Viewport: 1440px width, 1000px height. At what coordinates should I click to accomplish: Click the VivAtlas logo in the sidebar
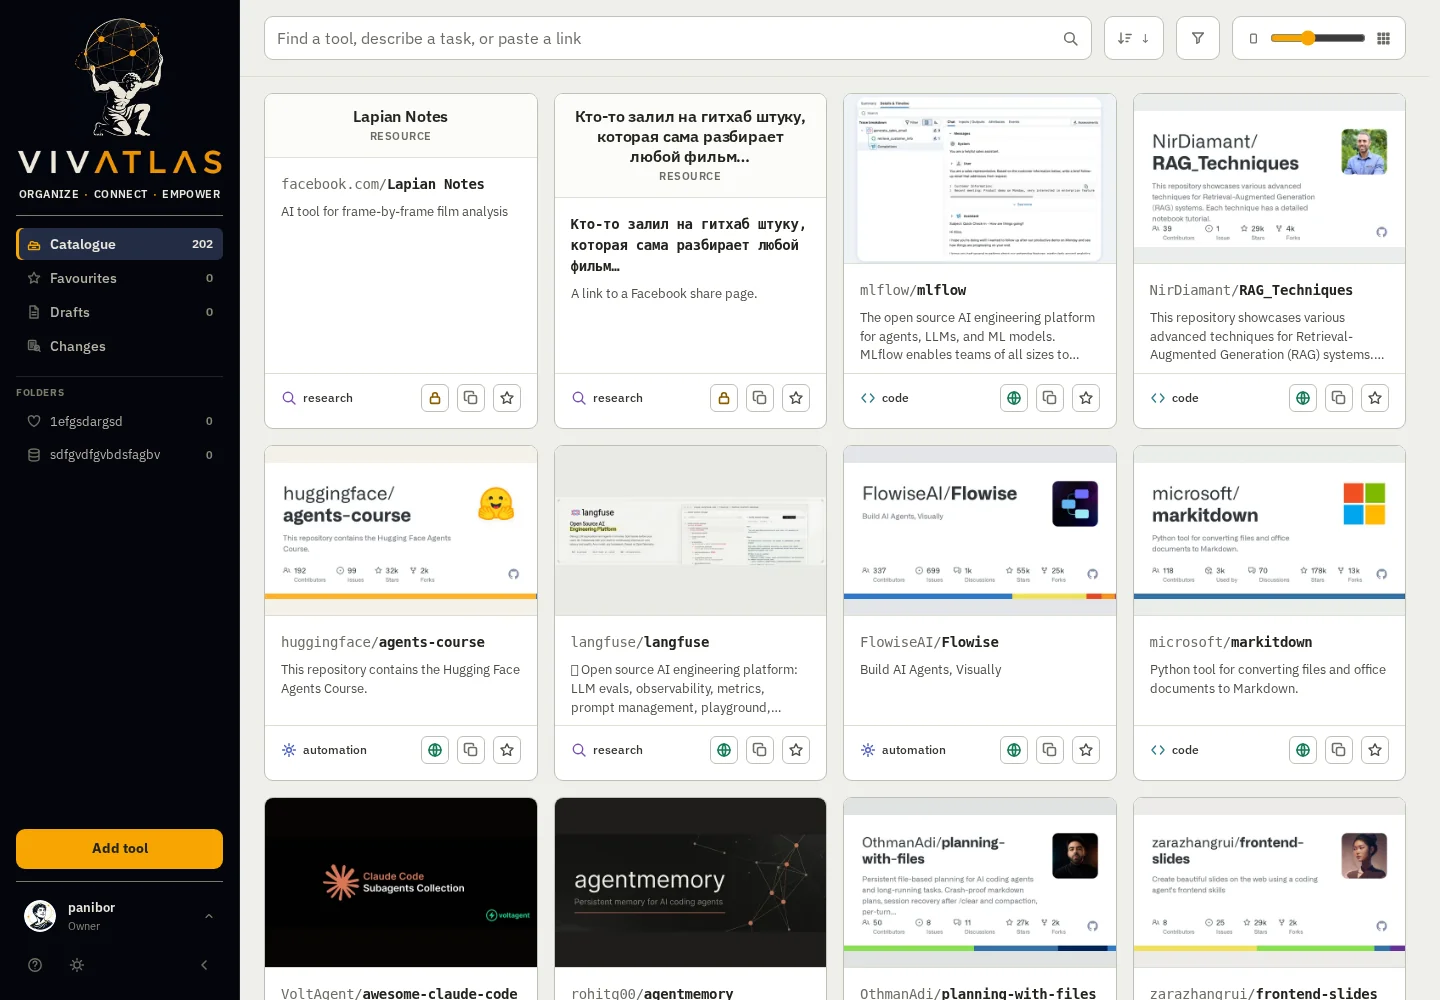tap(120, 109)
